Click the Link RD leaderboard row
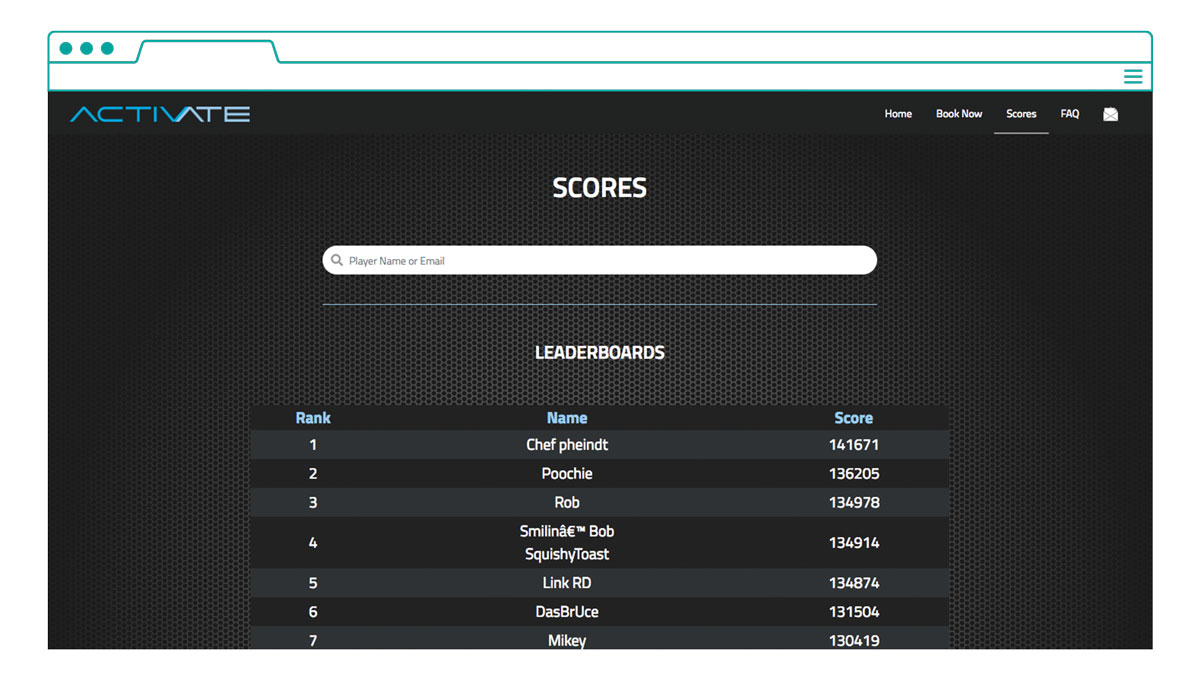1200x692 pixels. [567, 583]
